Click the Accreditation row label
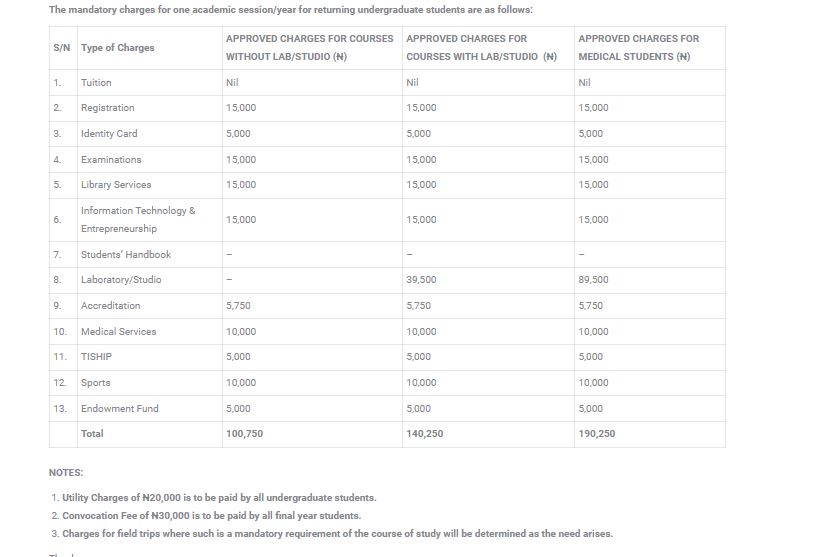The height and width of the screenshot is (557, 814). click(x=110, y=306)
